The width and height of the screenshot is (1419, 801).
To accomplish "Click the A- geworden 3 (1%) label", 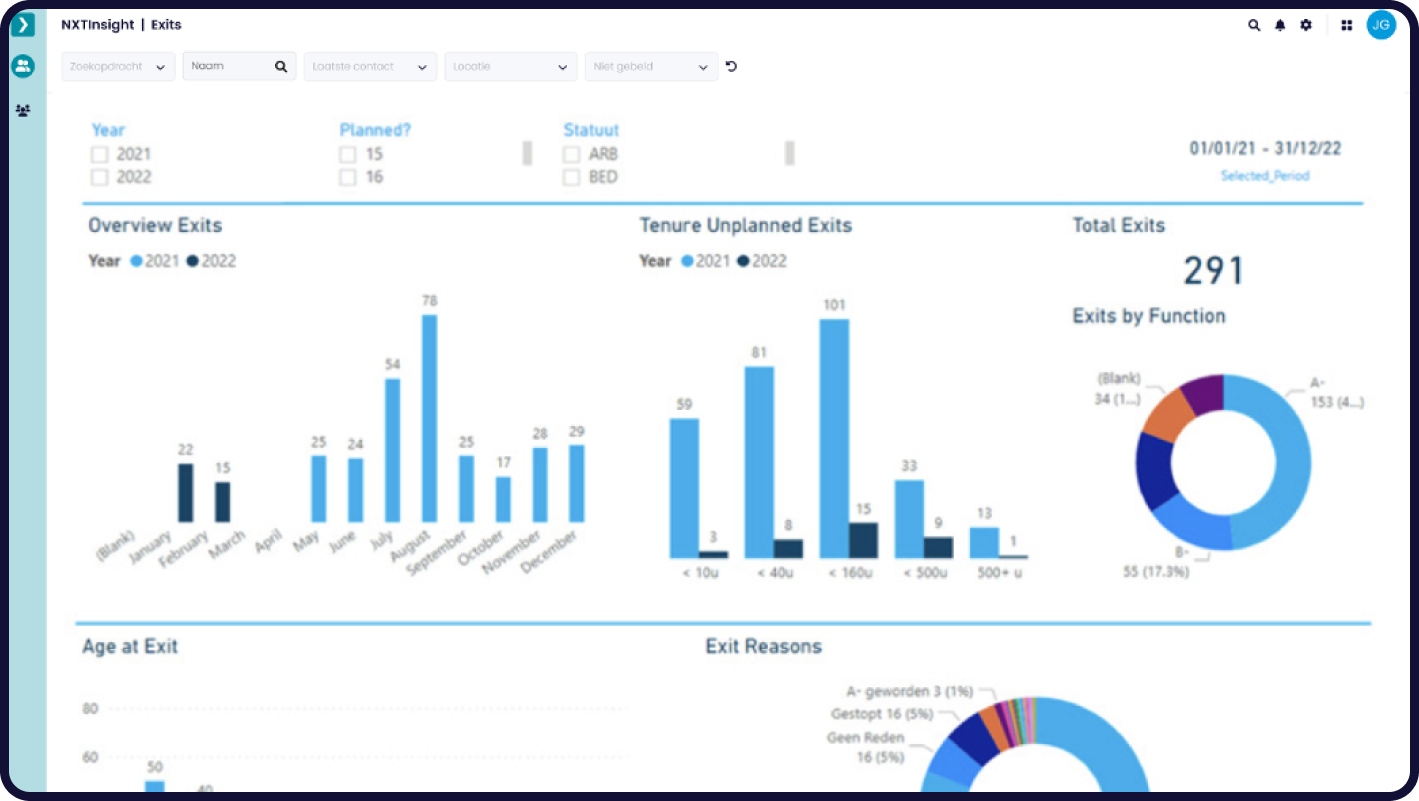I will tap(910, 692).
